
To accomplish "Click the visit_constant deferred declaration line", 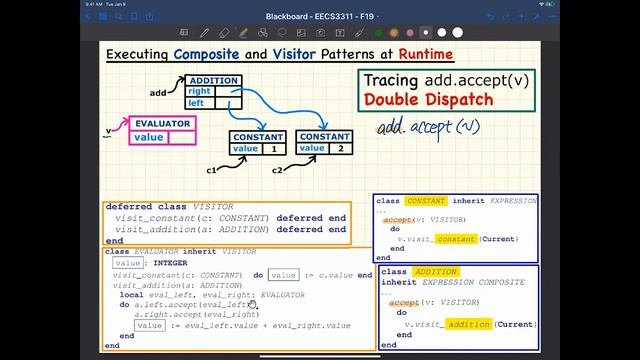I will 230,218.
